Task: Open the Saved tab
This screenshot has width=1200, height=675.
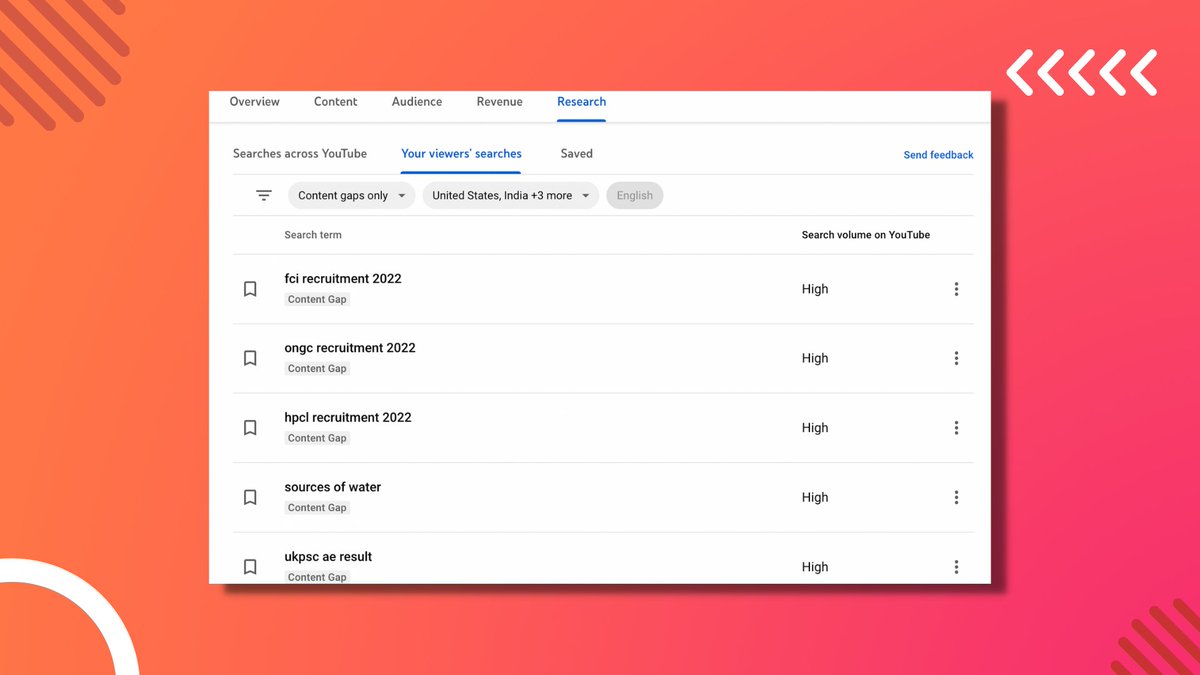Action: pyautogui.click(x=577, y=154)
